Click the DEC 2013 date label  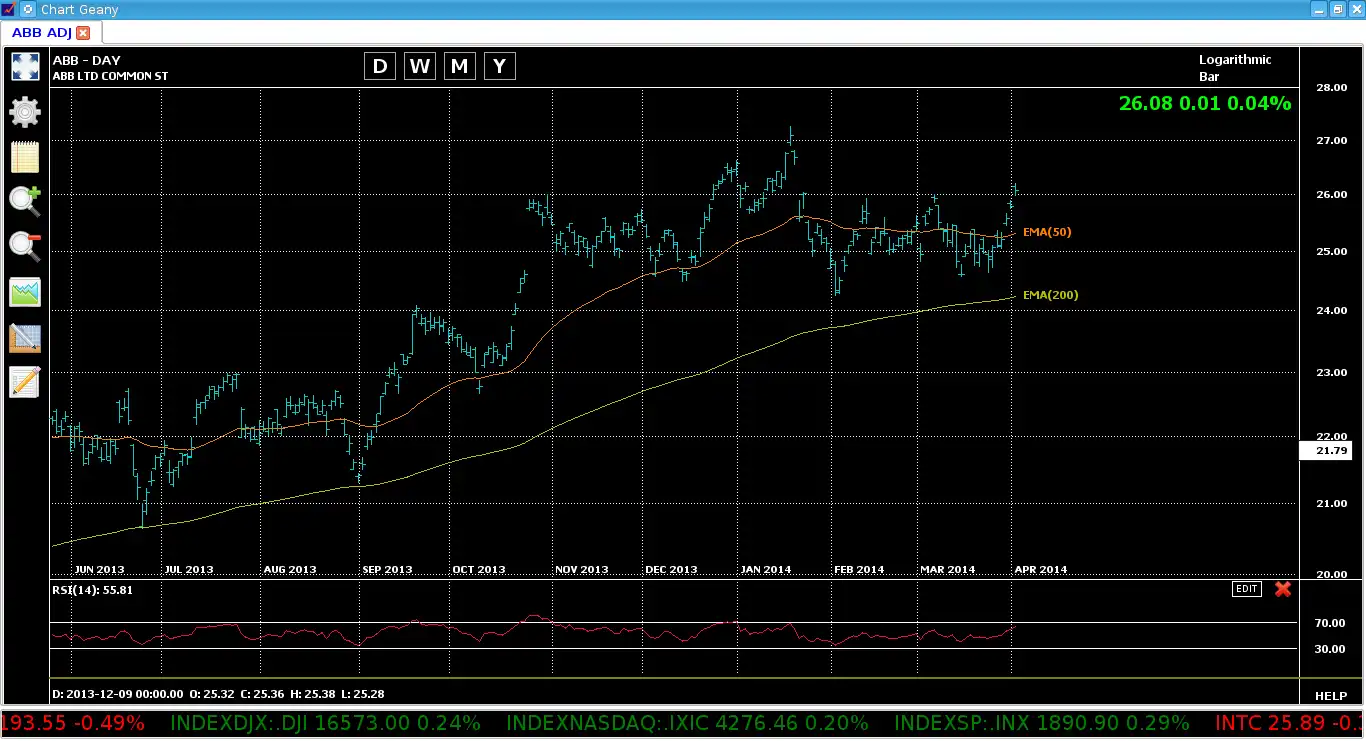coord(671,570)
